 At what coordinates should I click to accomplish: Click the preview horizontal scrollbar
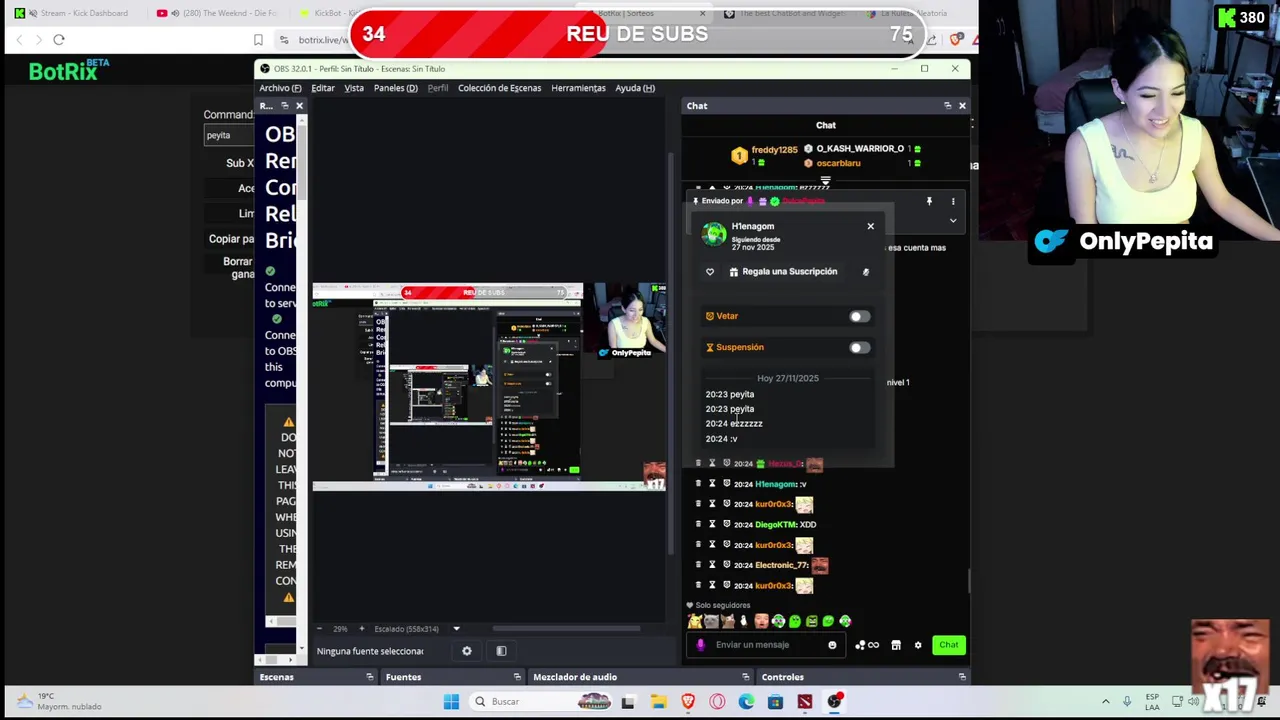[x=566, y=629]
